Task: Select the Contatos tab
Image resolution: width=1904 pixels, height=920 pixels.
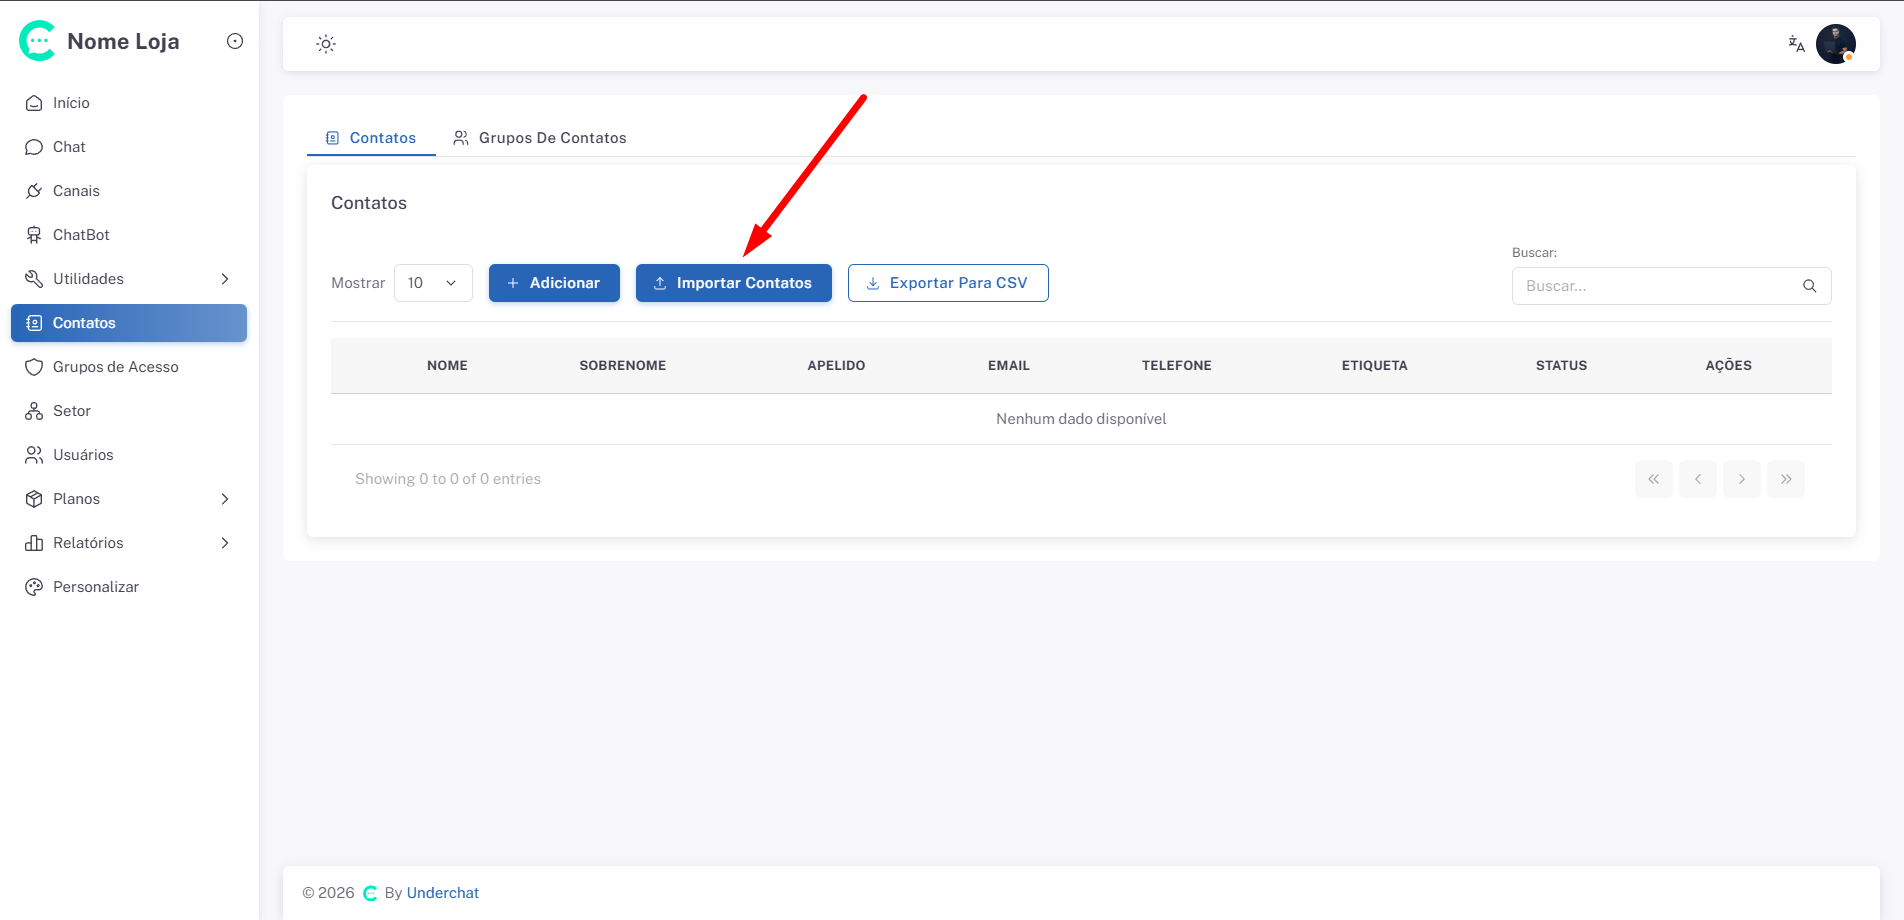Action: point(371,138)
